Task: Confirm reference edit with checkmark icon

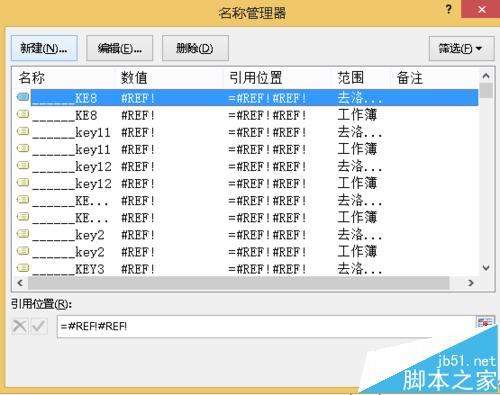Action: 39,326
